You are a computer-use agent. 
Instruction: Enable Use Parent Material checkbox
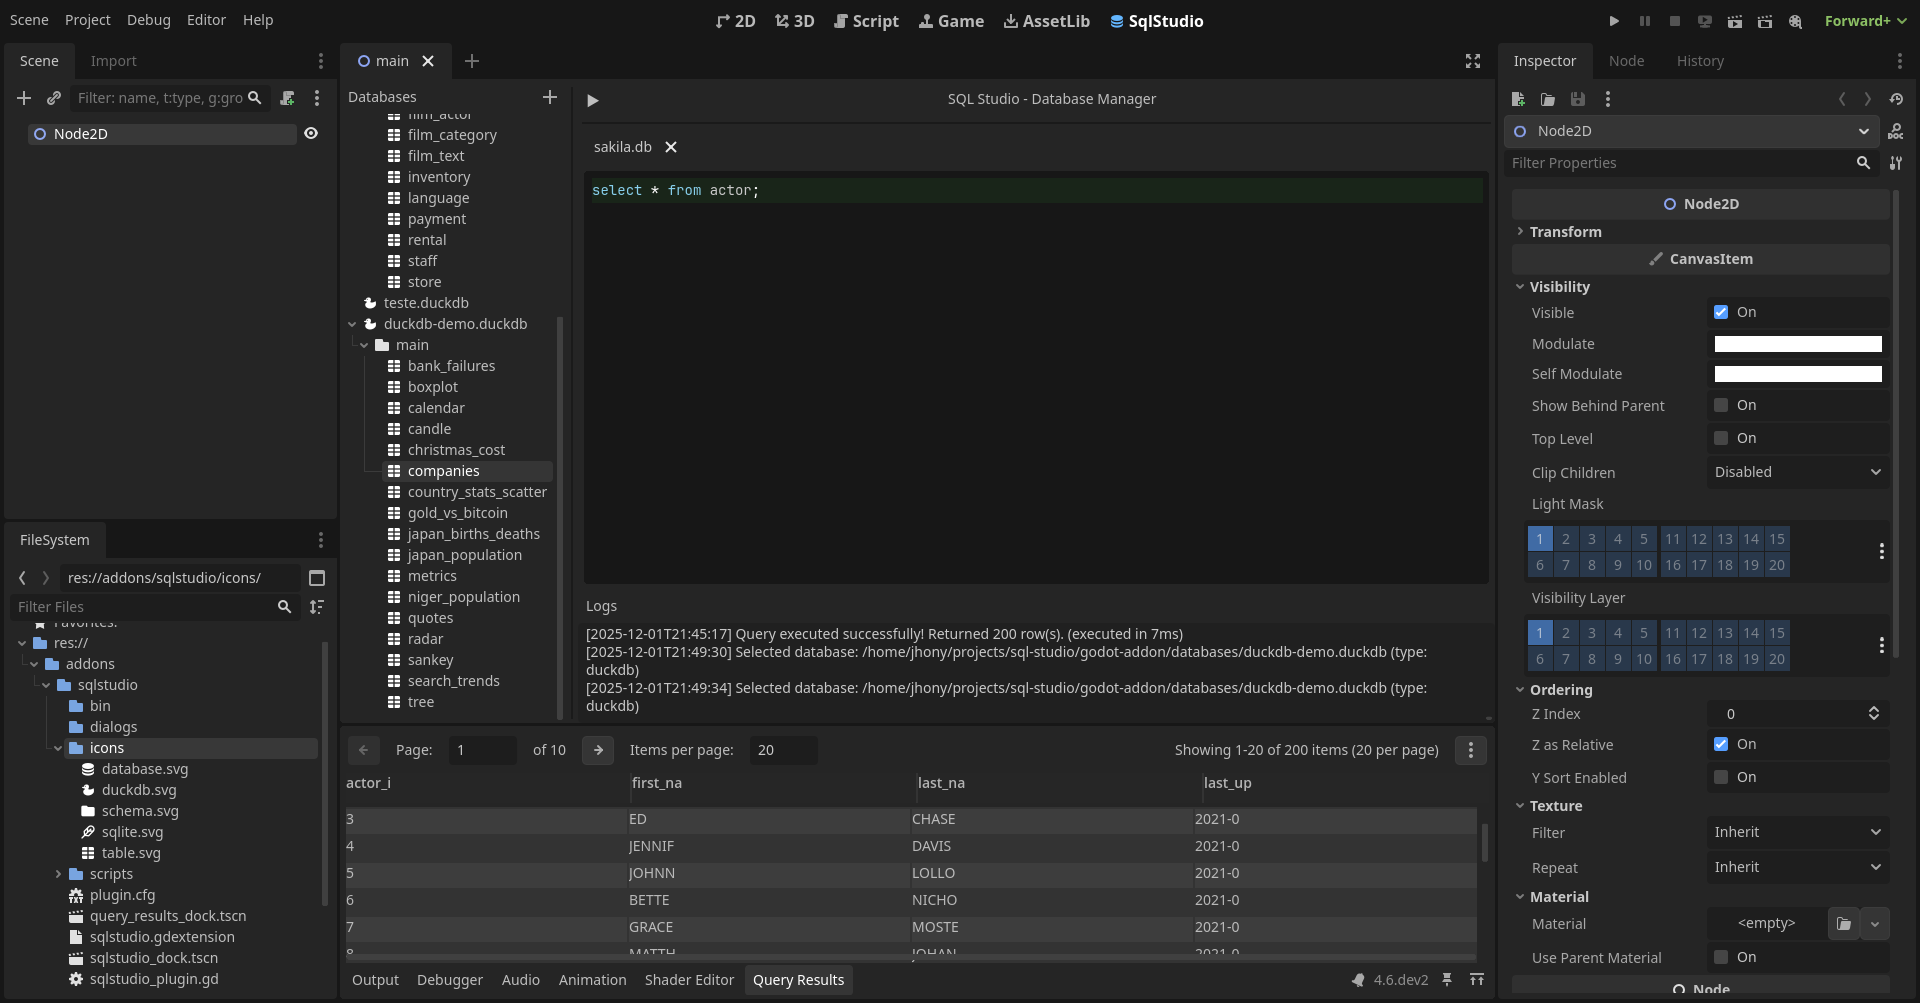(1721, 957)
